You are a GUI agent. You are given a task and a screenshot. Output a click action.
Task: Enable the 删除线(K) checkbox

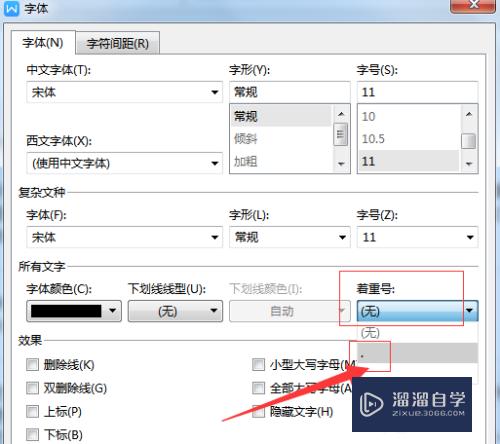(x=32, y=365)
